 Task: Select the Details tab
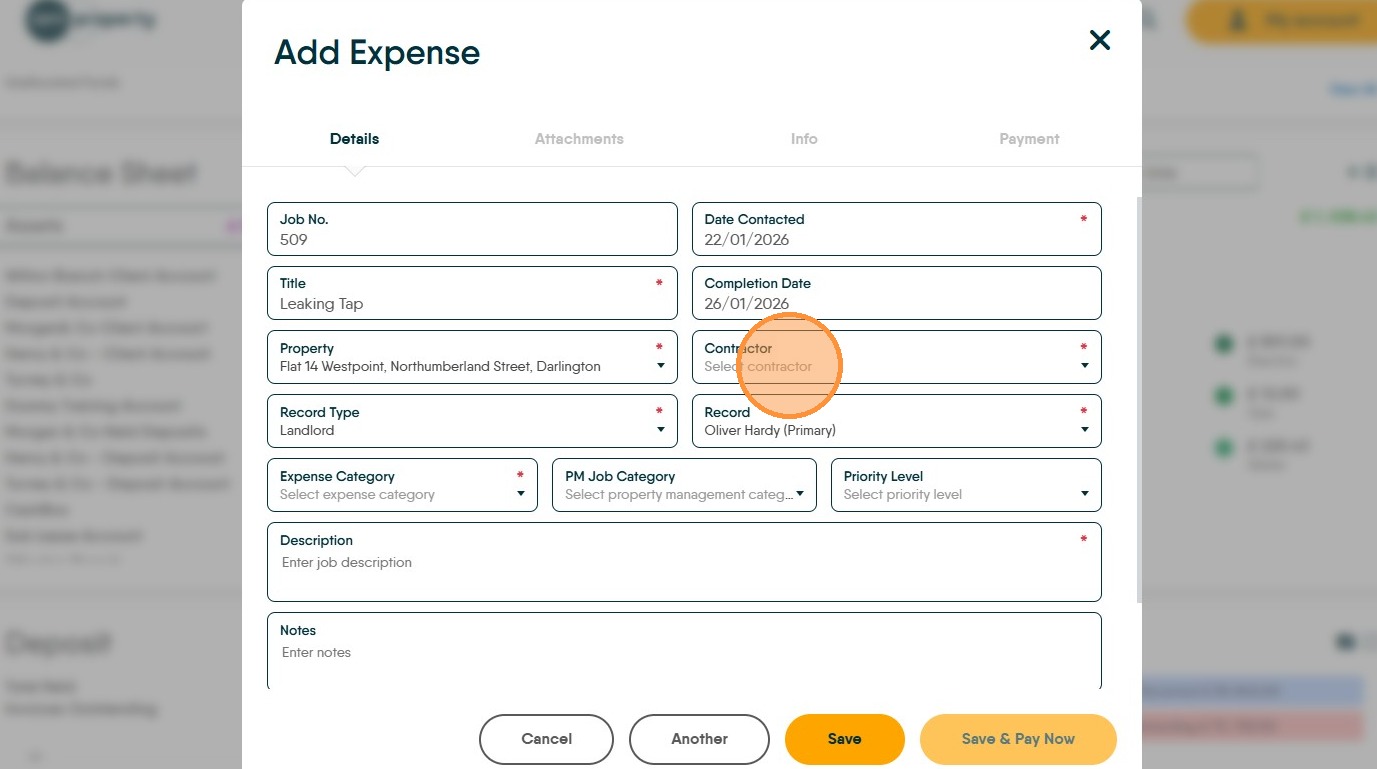pyautogui.click(x=354, y=139)
